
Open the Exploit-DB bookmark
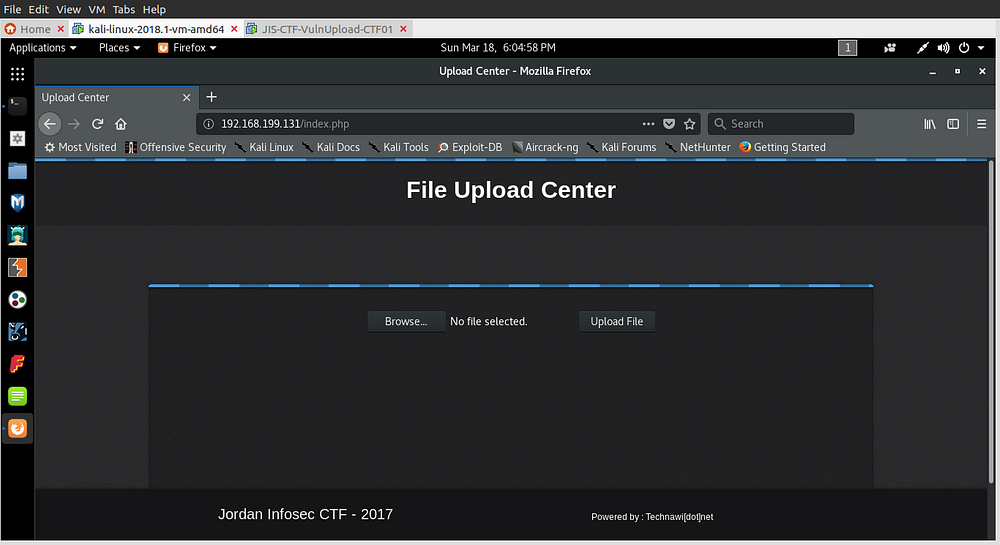pos(470,147)
